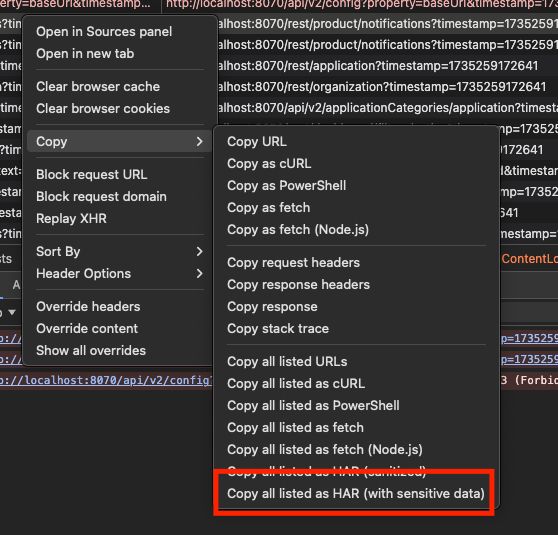Choose Copy as fetch
This screenshot has height=535, width=558.
(x=268, y=208)
